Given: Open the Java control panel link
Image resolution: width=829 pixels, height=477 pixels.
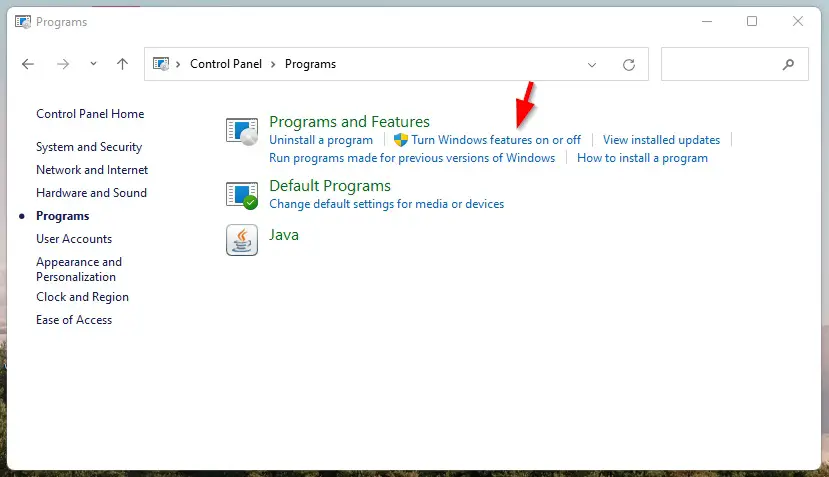Looking at the screenshot, I should coord(284,235).
